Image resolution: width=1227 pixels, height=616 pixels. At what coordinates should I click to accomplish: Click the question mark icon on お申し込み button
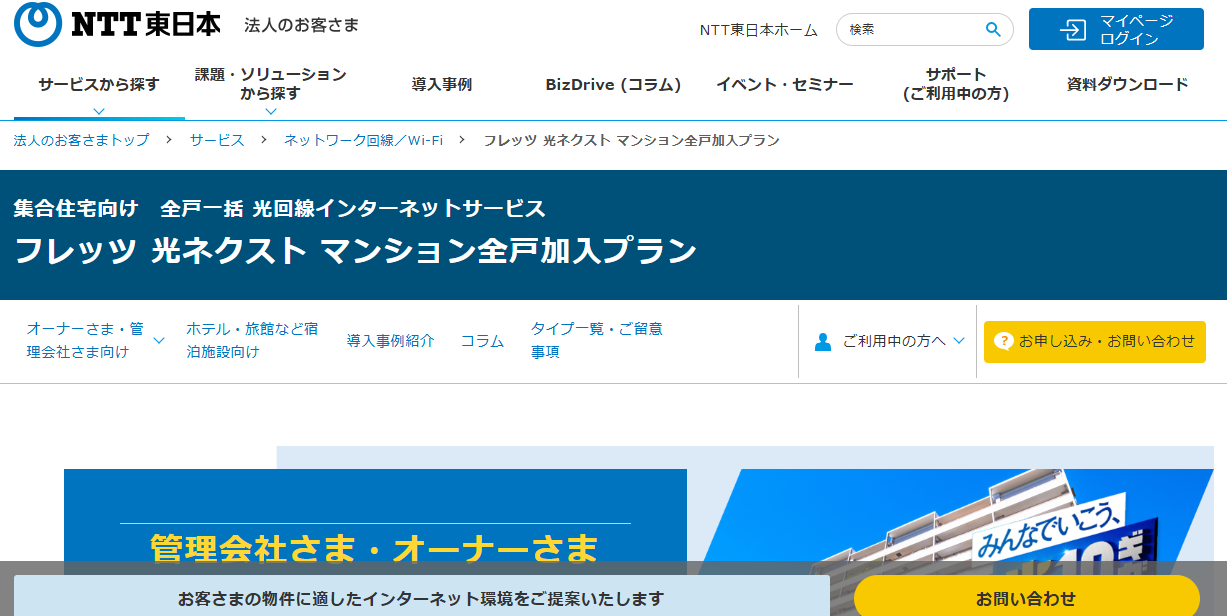pyautogui.click(x=1004, y=341)
